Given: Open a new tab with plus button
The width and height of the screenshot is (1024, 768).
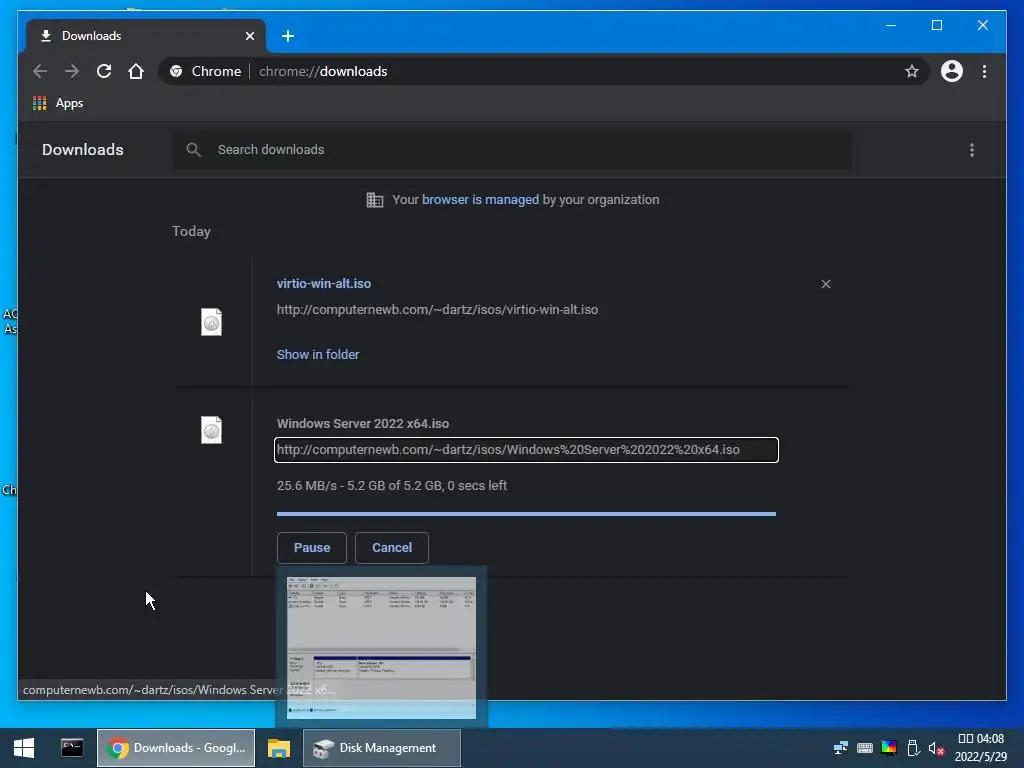Looking at the screenshot, I should (x=288, y=36).
